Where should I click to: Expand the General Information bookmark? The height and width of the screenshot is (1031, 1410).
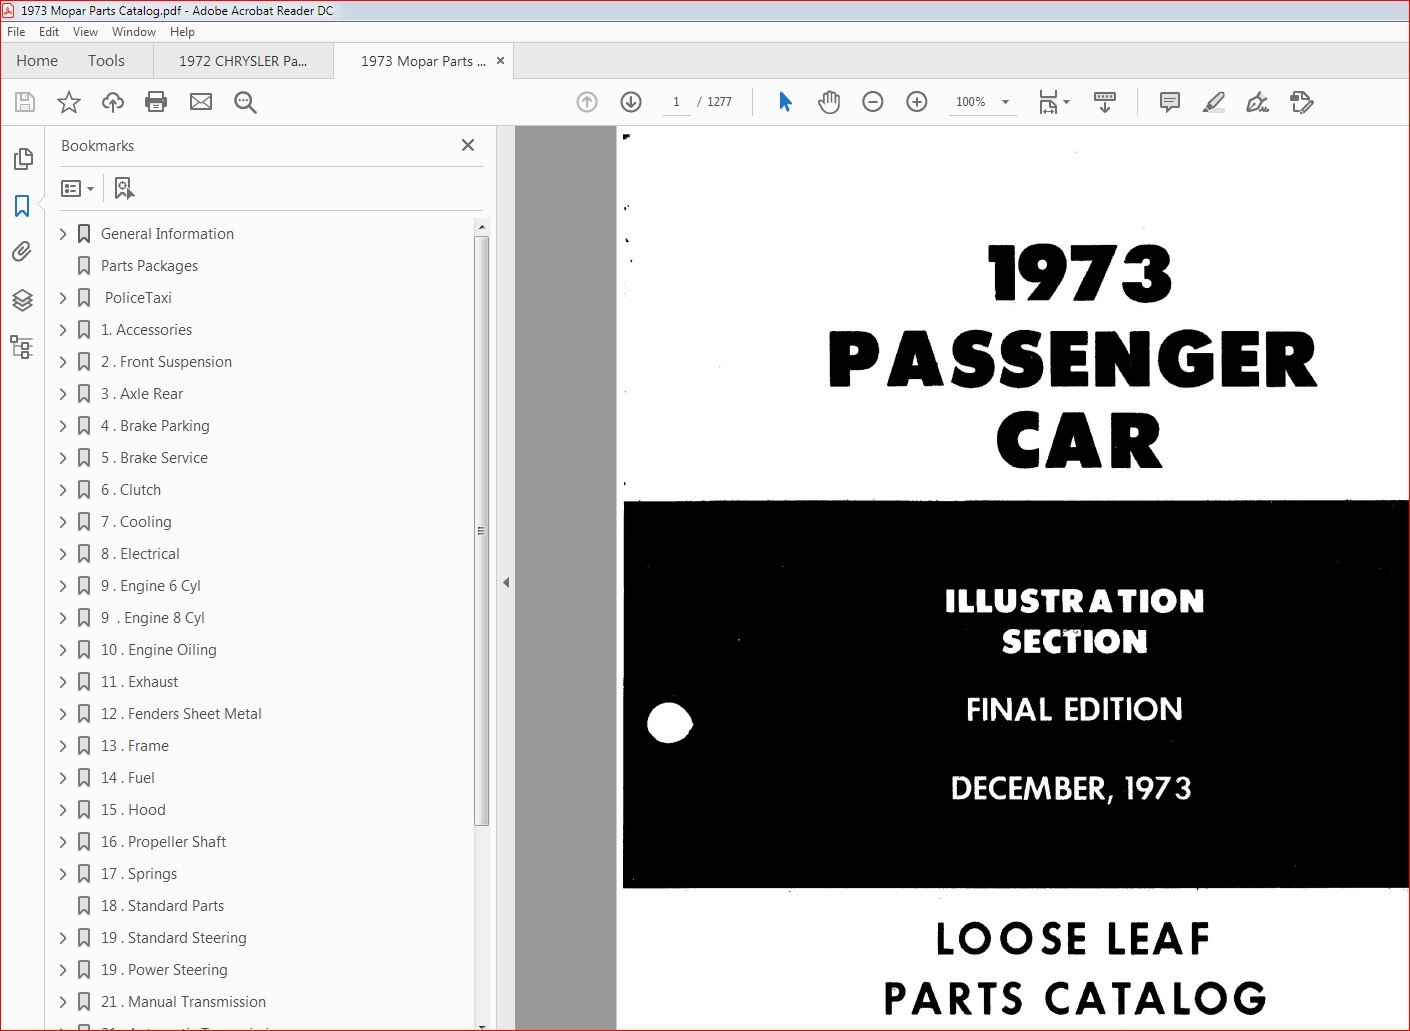coord(63,234)
